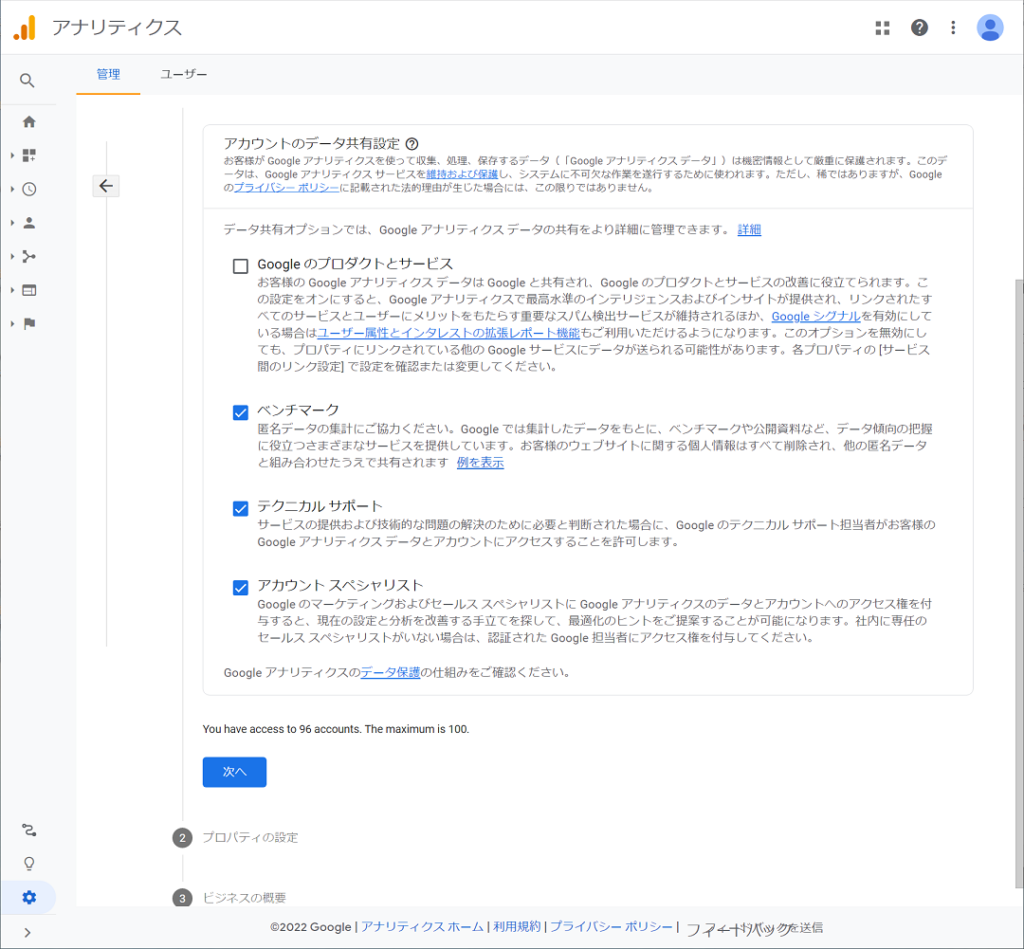Open the admin gear icon

[29, 897]
